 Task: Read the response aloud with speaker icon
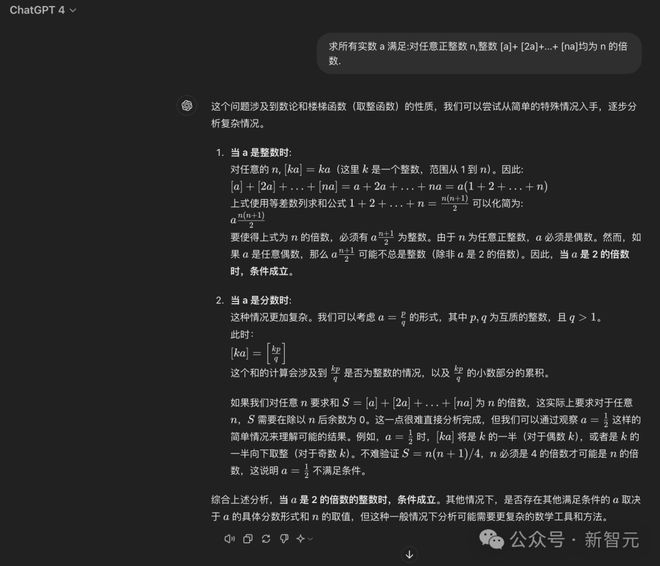[x=229, y=539]
